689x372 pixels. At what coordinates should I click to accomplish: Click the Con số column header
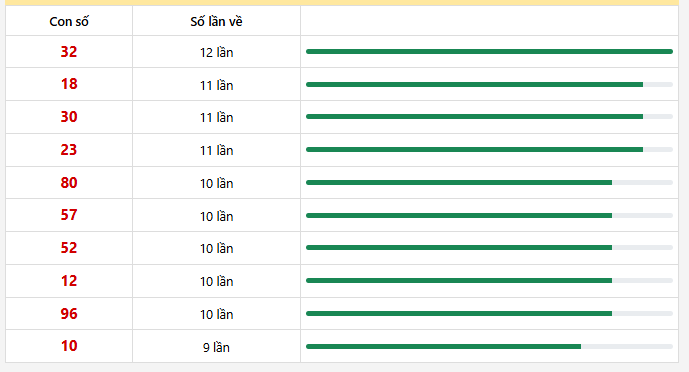(x=69, y=21)
